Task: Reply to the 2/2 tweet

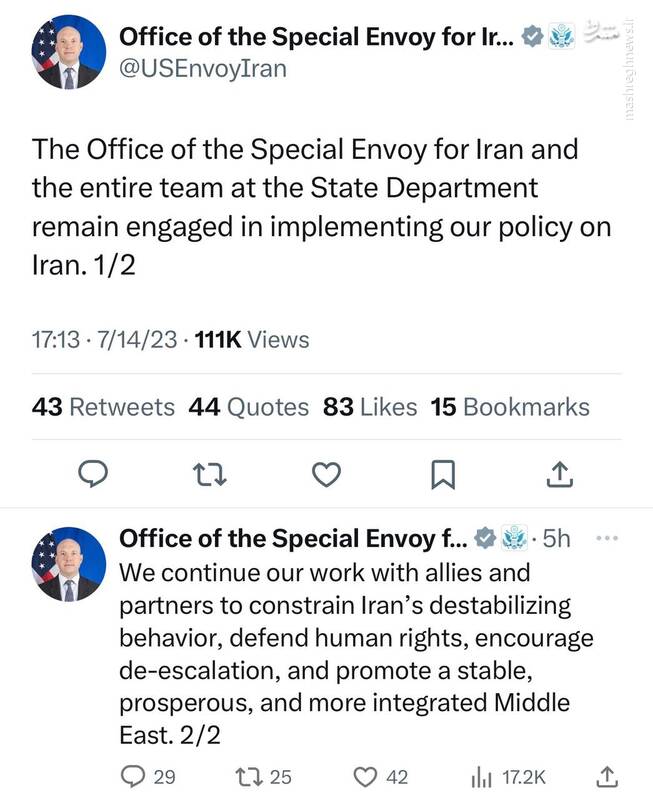Action: 133,775
